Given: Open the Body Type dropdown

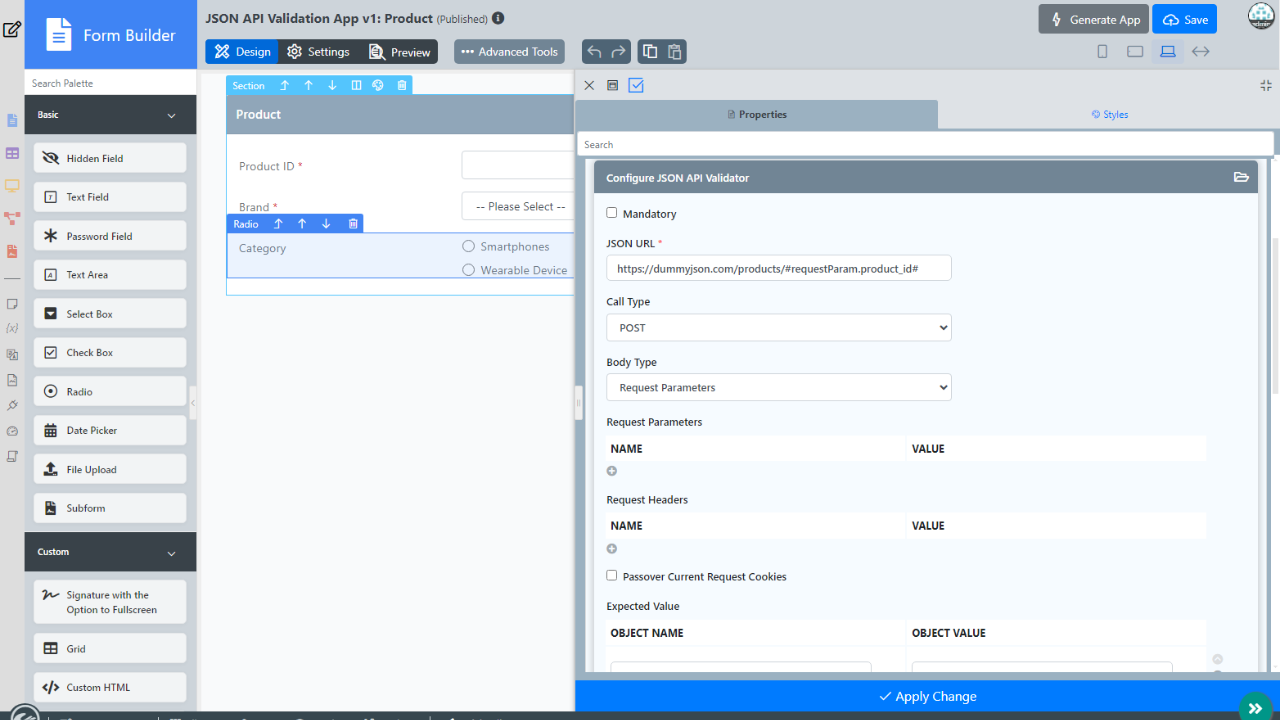Looking at the screenshot, I should [778, 387].
